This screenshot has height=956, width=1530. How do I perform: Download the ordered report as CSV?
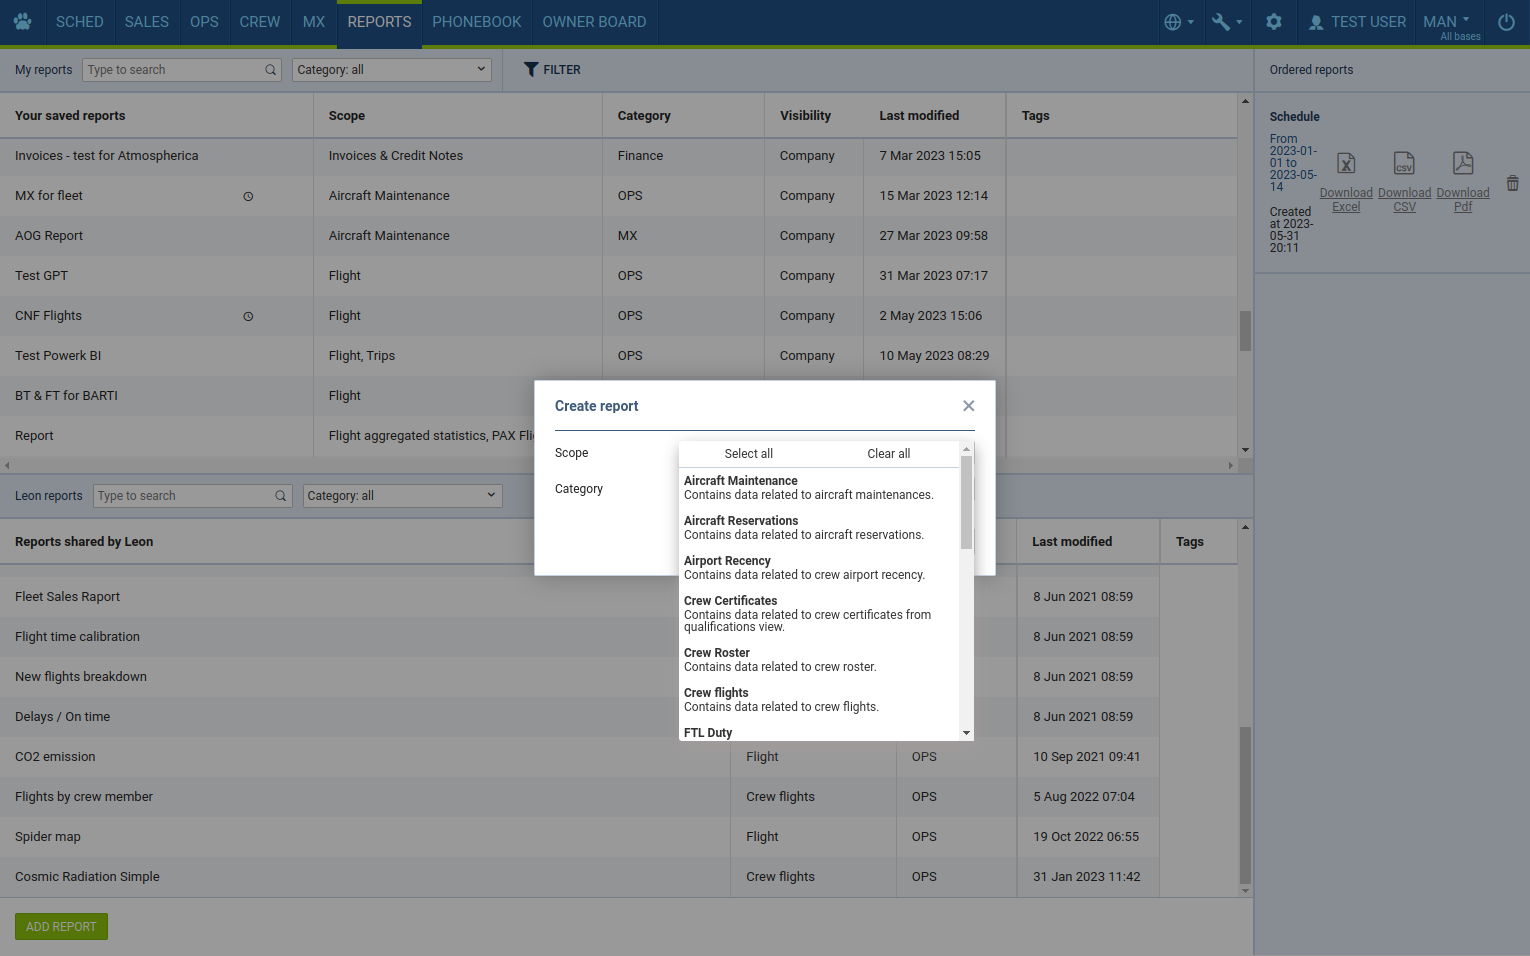tap(1404, 180)
